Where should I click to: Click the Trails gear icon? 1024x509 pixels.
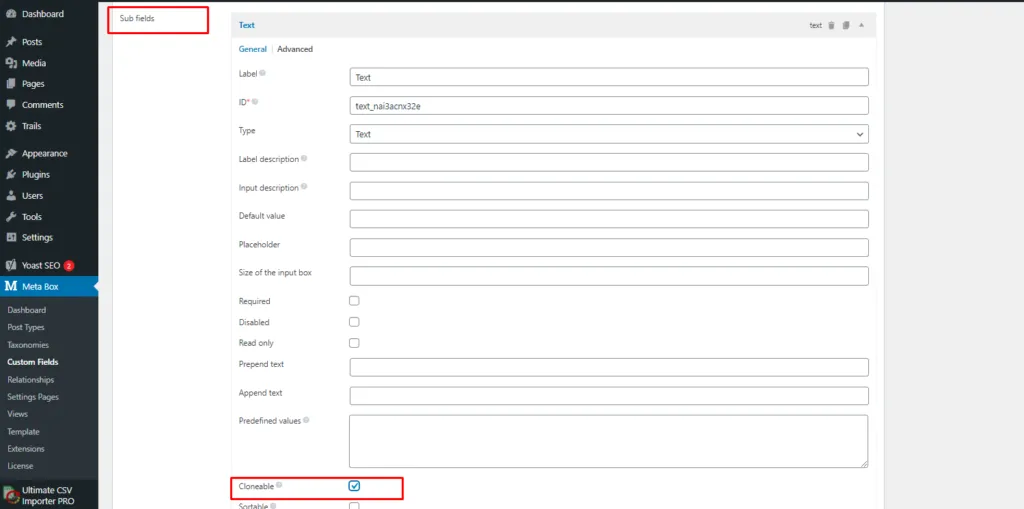tap(10, 126)
